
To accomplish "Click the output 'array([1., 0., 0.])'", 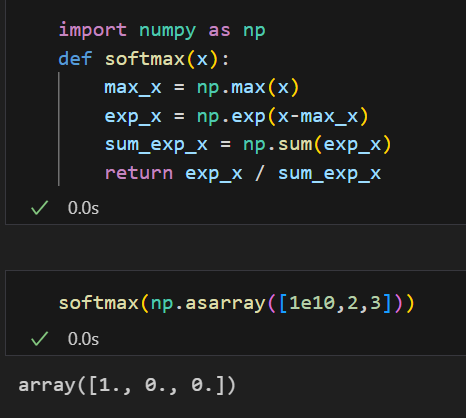I will coord(127,385).
